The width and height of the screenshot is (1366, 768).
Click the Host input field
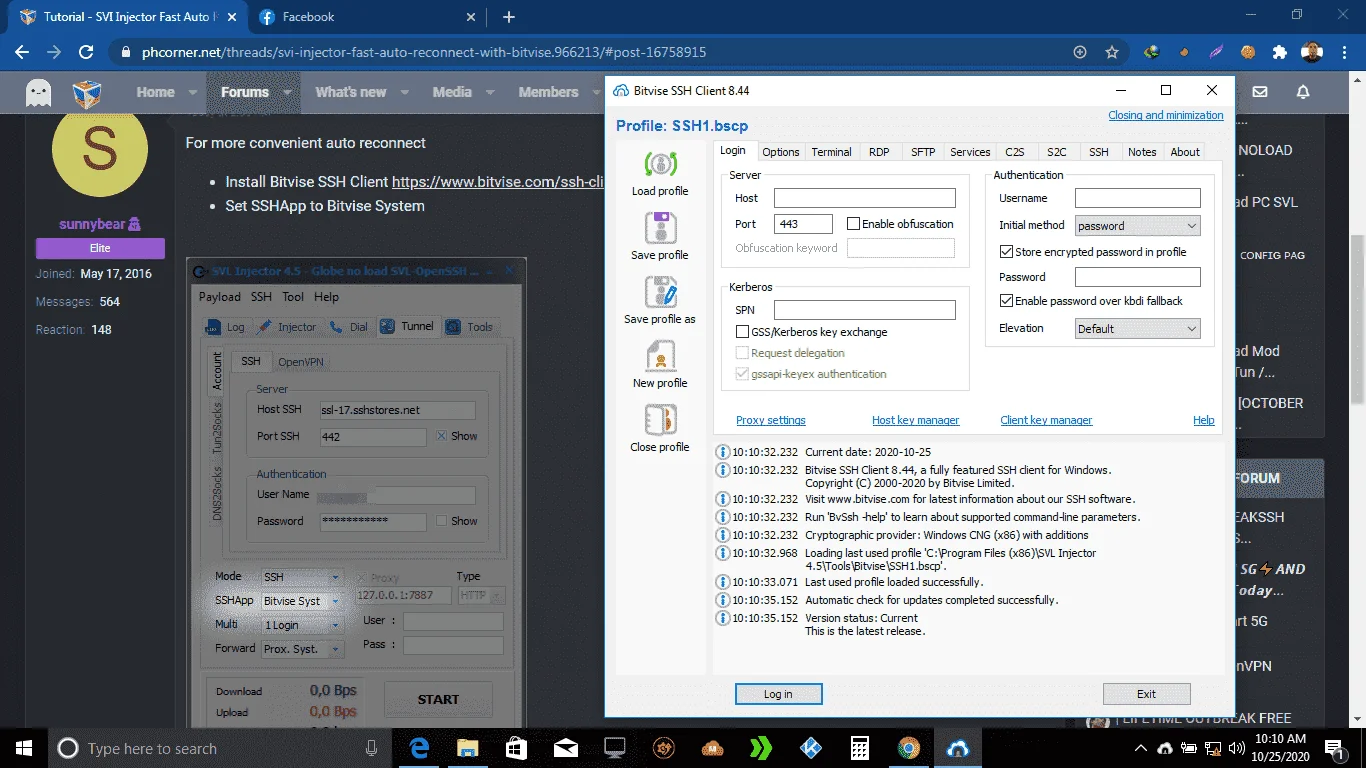pyautogui.click(x=865, y=198)
